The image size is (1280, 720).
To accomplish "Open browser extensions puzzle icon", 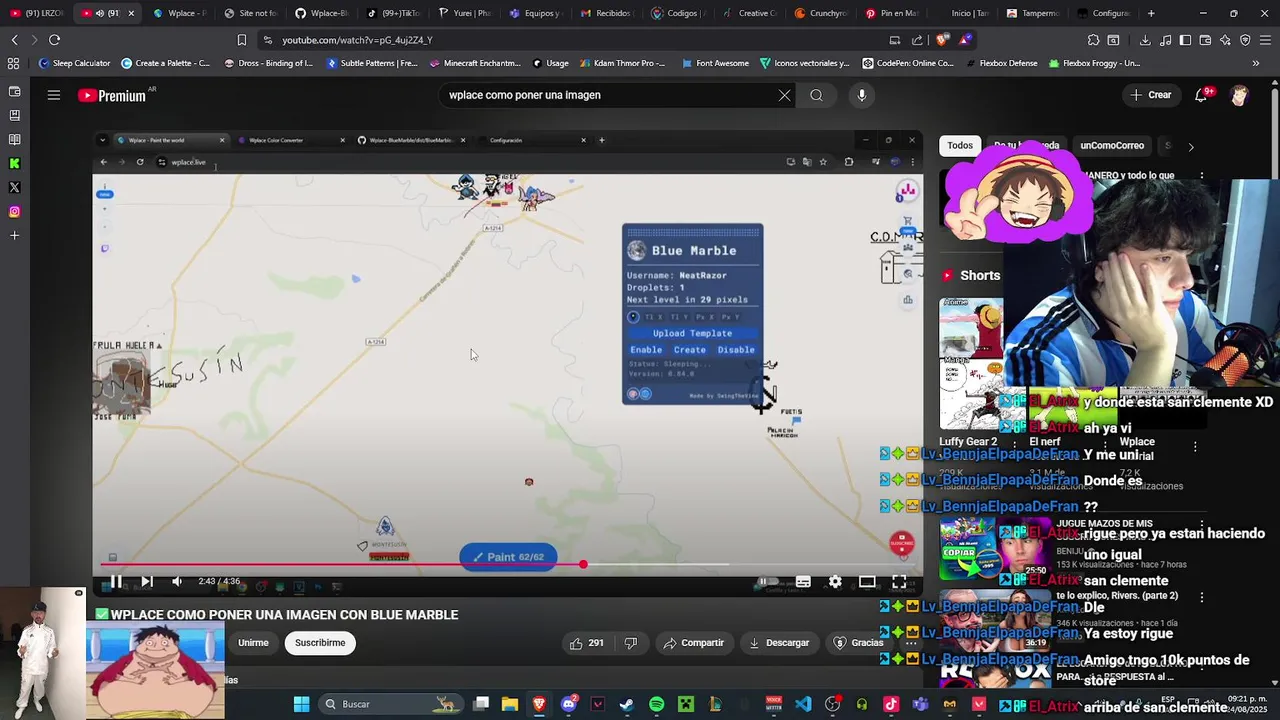I will [1093, 40].
